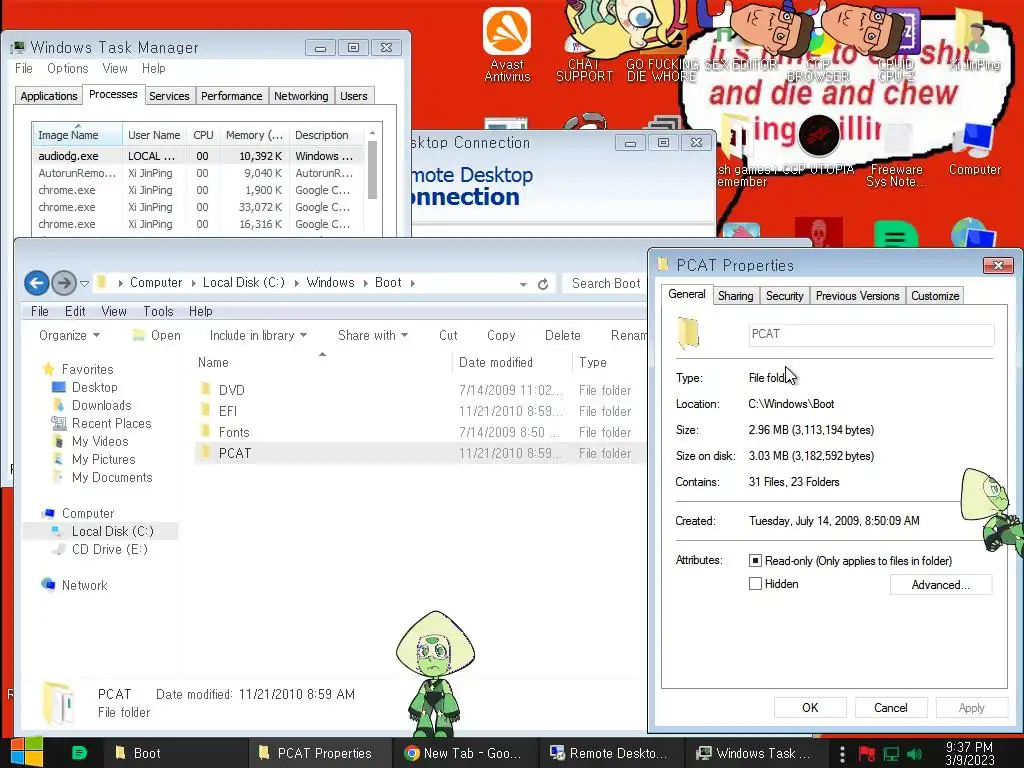
Task: Expand the chevron after Windows in breadcrumb
Action: 365,283
